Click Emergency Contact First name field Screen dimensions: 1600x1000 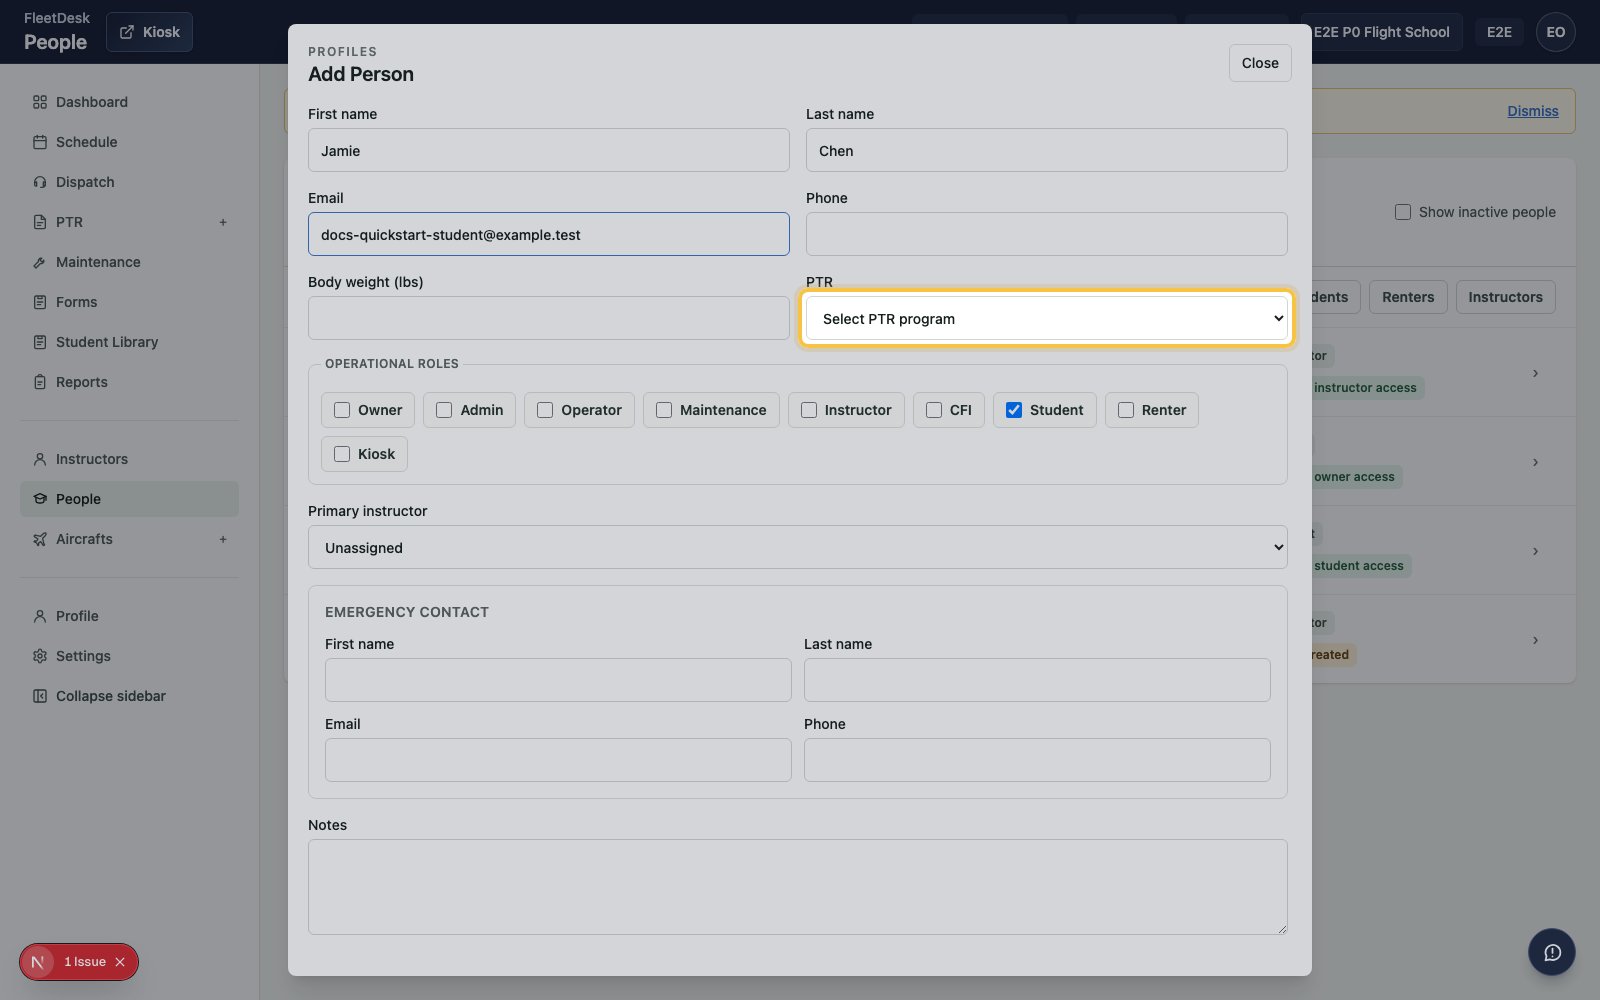558,680
